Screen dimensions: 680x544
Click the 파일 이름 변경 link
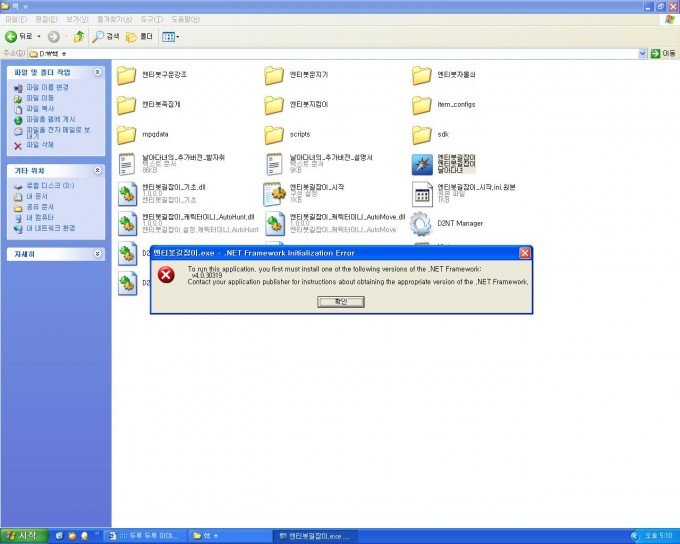pyautogui.click(x=47, y=88)
